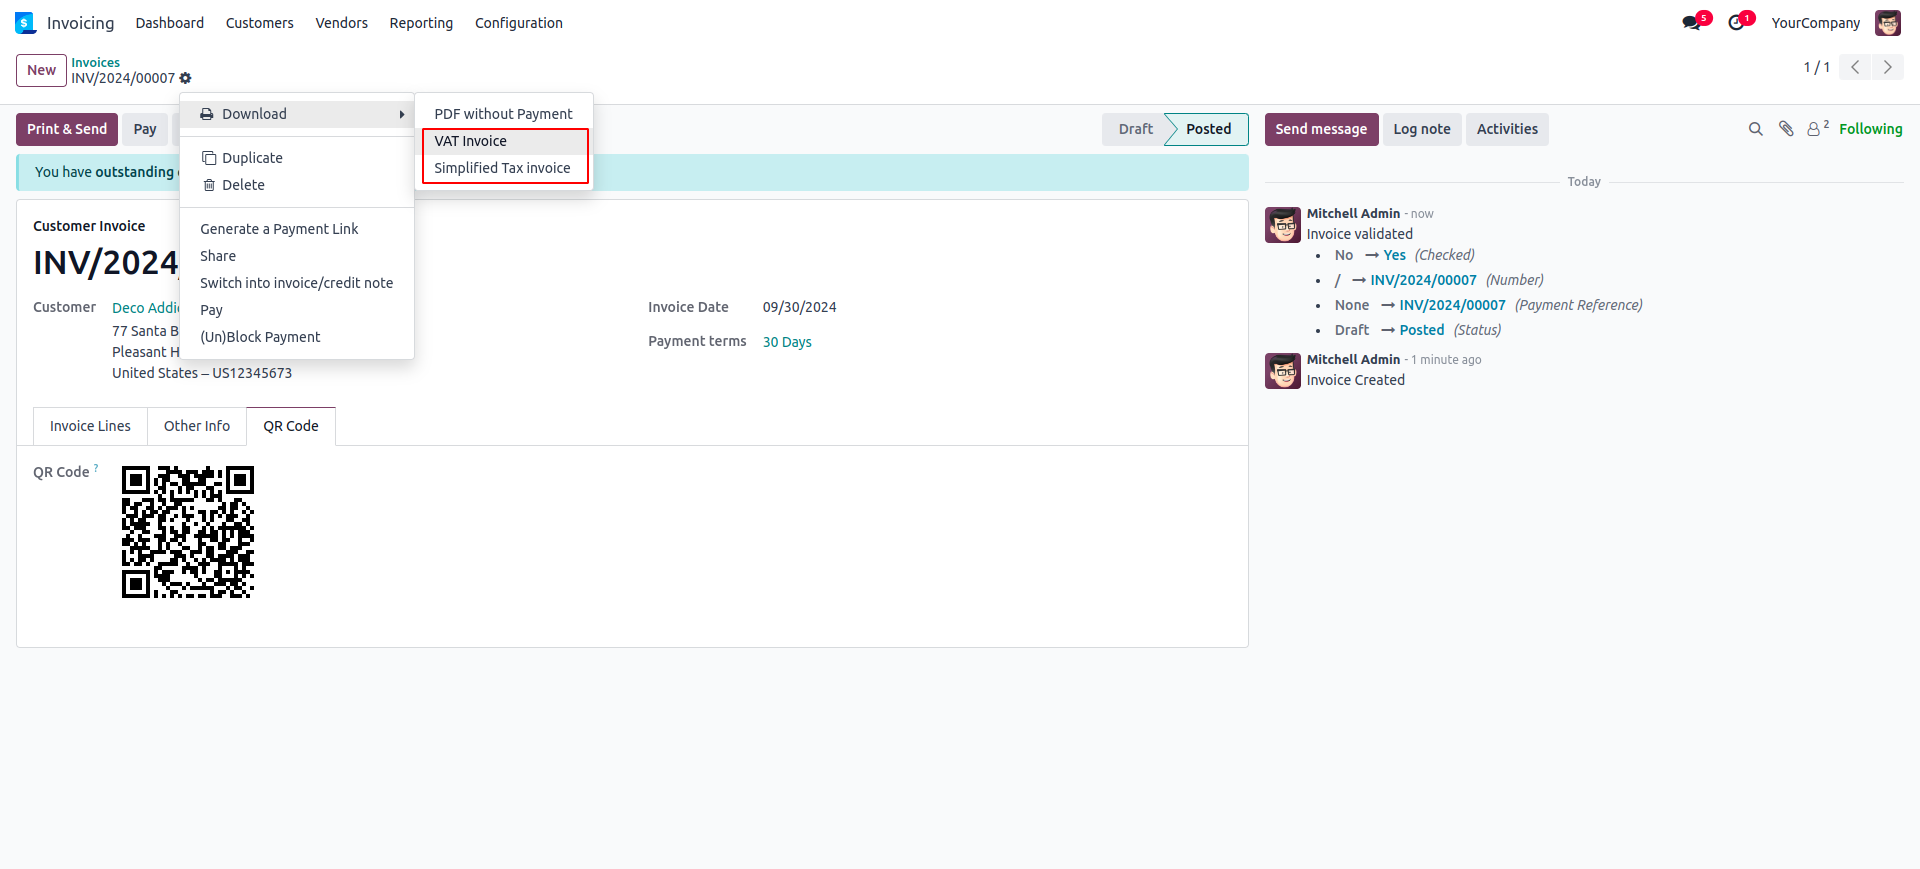Click the Invoicing app name

tap(80, 23)
